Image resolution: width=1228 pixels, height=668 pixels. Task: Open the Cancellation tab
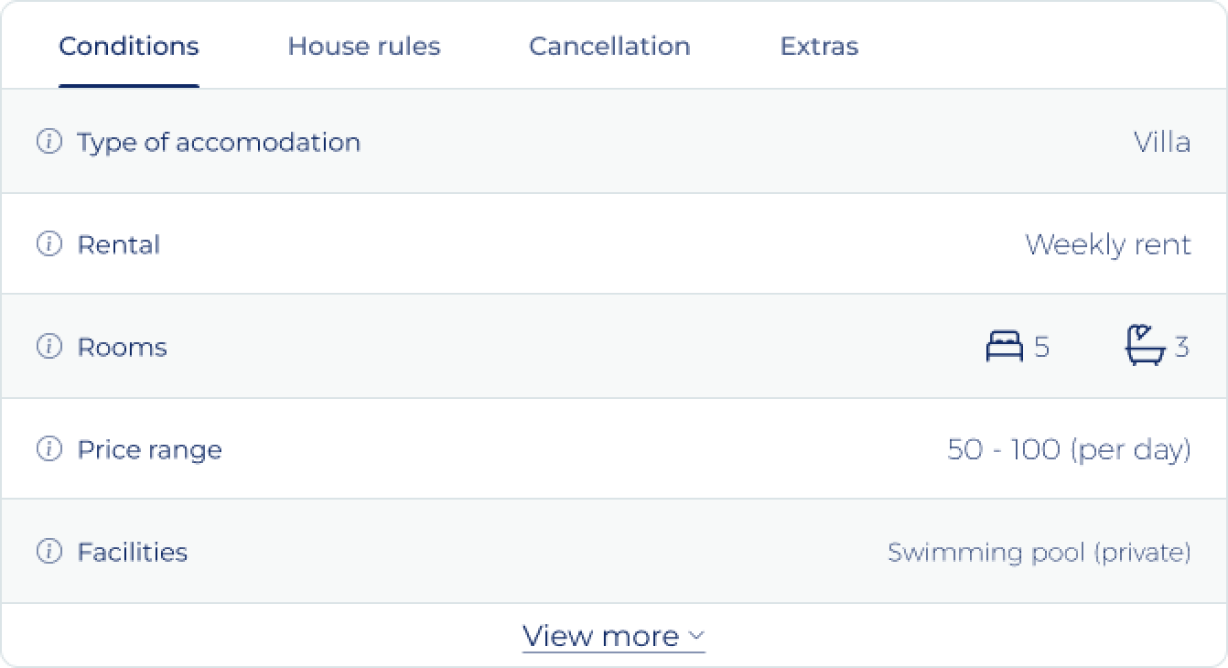coord(609,46)
